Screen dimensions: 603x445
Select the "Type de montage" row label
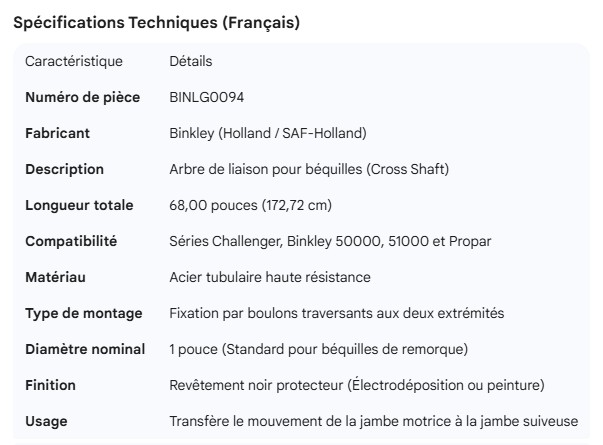(83, 313)
